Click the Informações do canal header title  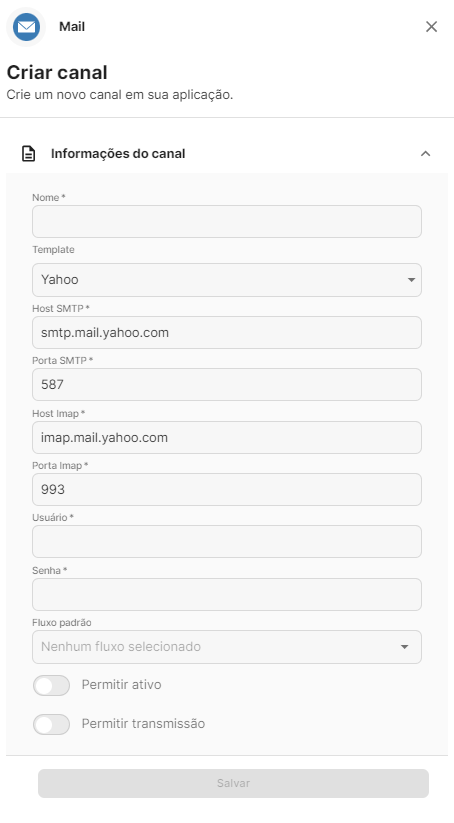[118, 154]
